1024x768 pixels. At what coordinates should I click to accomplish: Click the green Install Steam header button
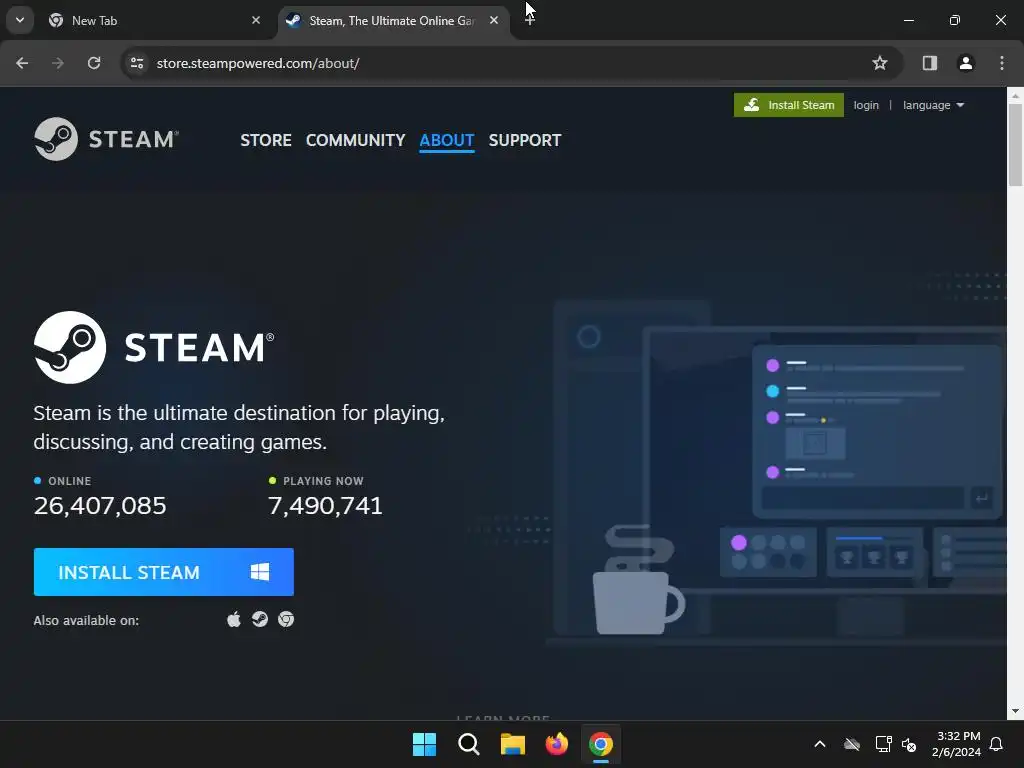click(789, 105)
